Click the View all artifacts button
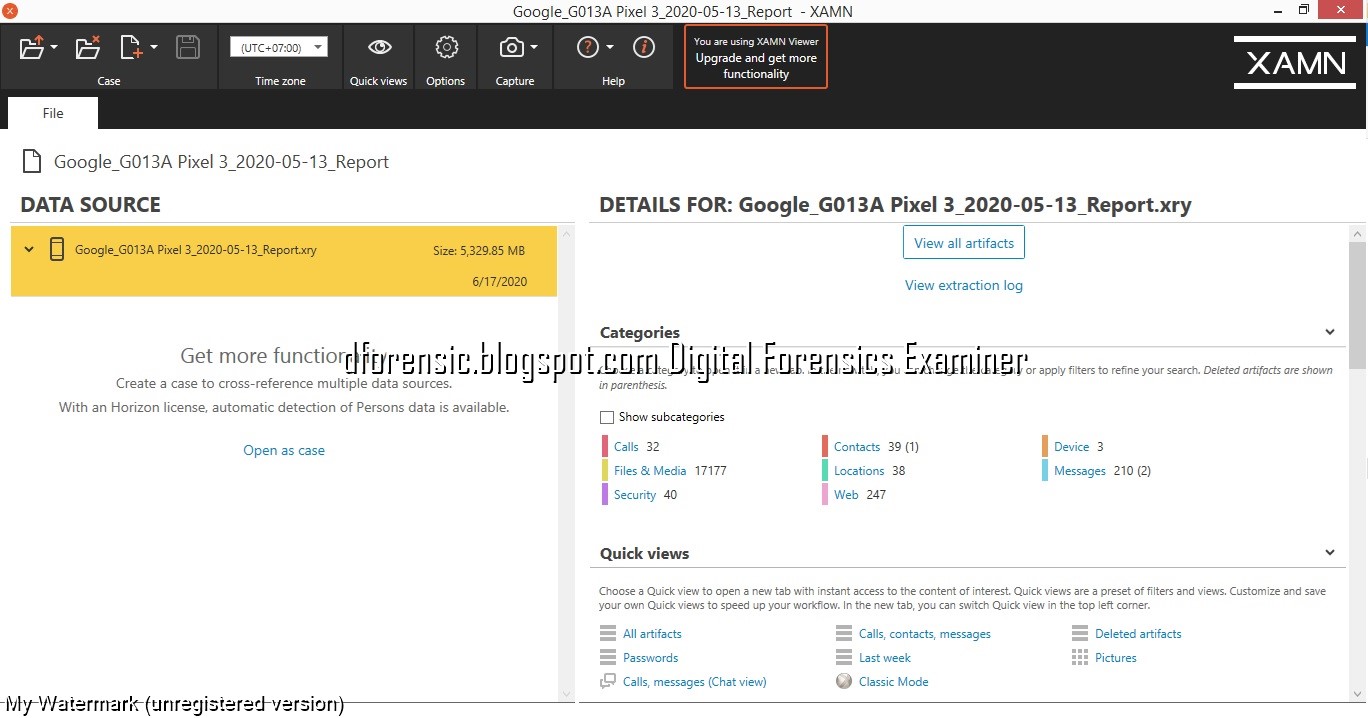 [x=963, y=242]
